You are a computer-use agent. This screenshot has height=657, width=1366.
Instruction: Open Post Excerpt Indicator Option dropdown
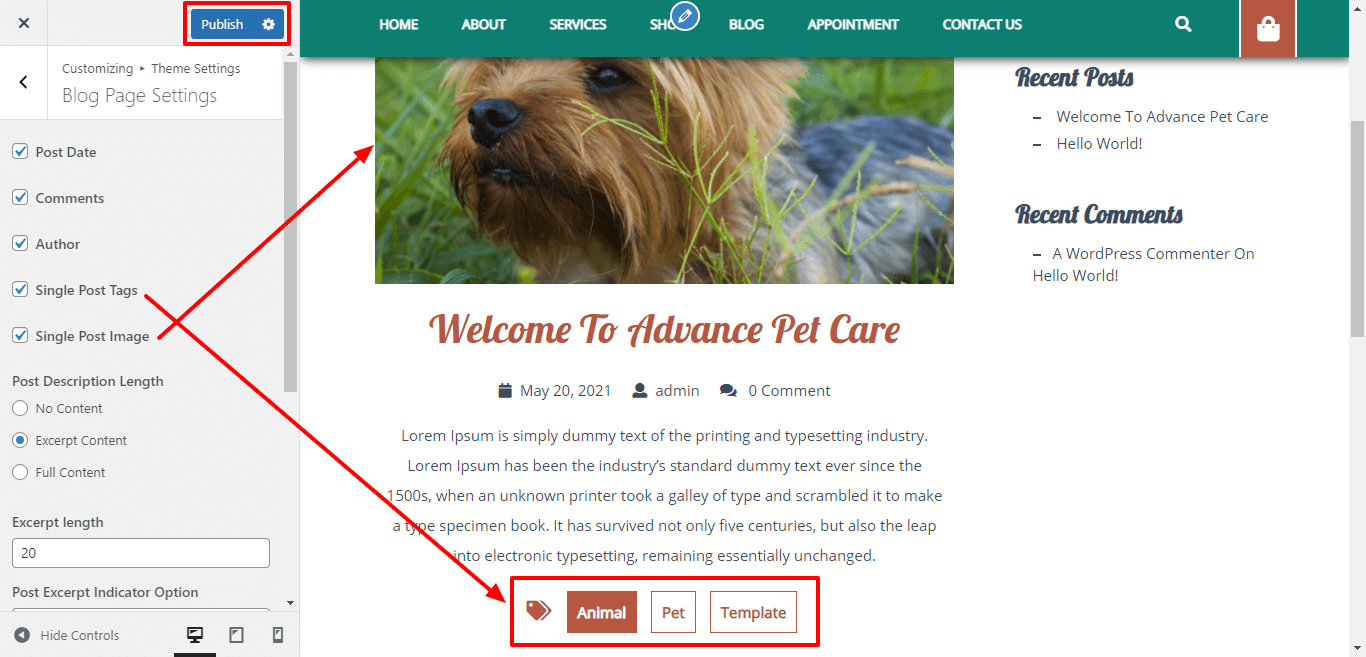pyautogui.click(x=141, y=611)
